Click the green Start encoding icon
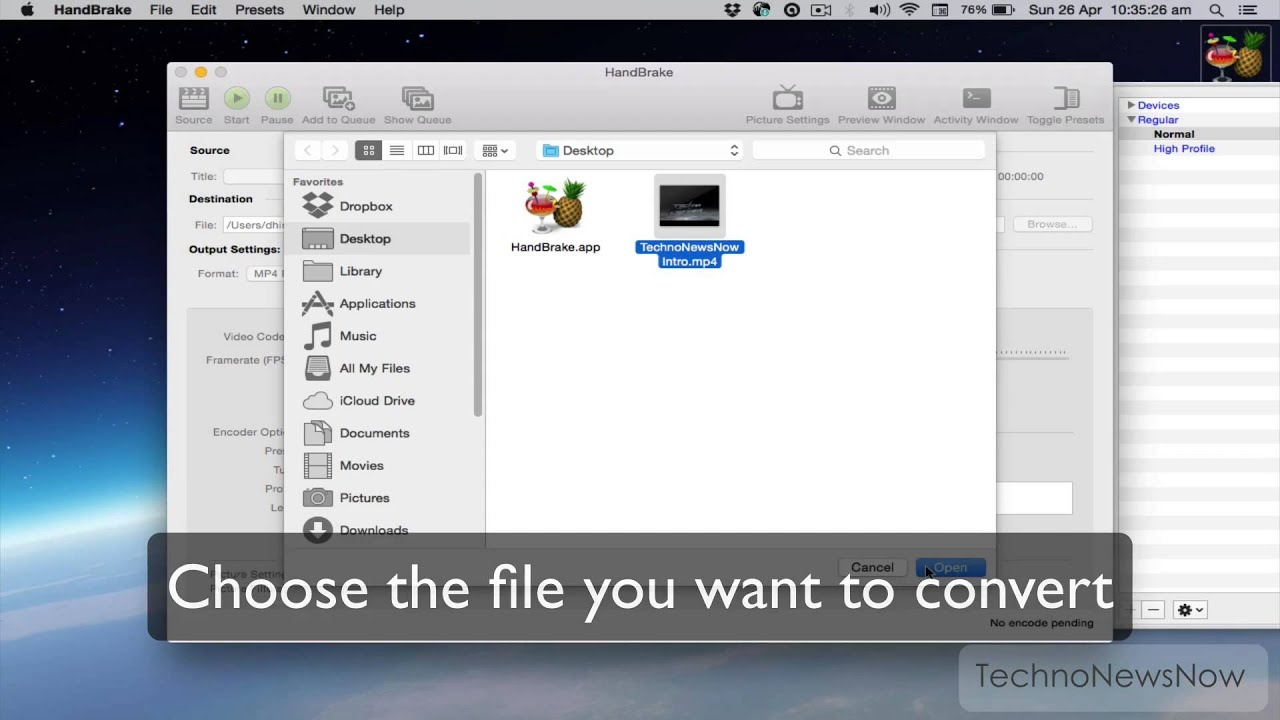 click(237, 98)
